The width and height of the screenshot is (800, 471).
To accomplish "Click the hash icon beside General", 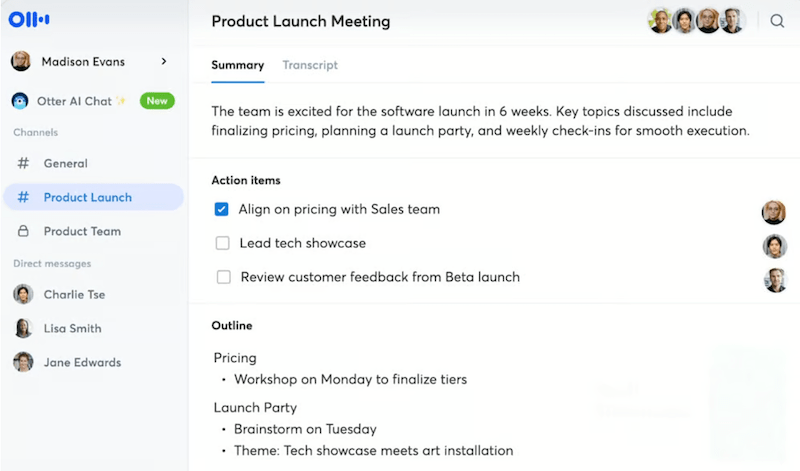I will (23, 163).
